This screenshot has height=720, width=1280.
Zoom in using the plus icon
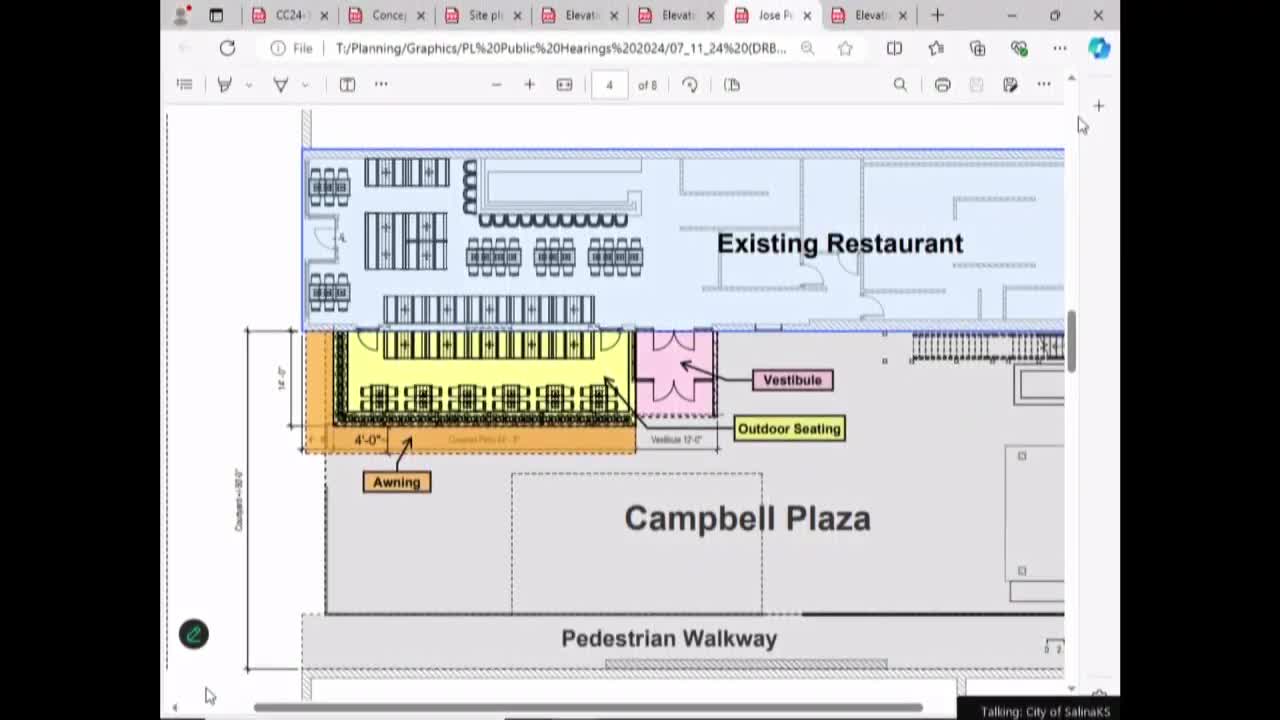[x=530, y=85]
